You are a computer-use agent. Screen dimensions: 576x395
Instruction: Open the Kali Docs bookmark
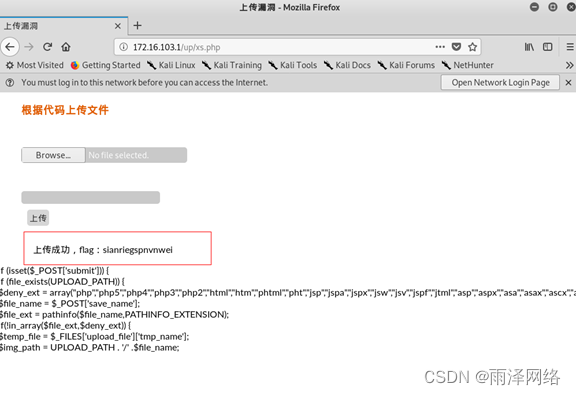347,65
